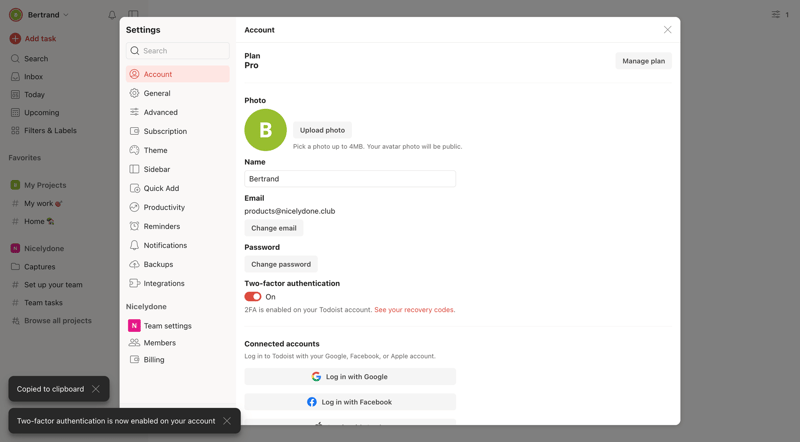
Task: Select Account settings tab
Action: 178,74
